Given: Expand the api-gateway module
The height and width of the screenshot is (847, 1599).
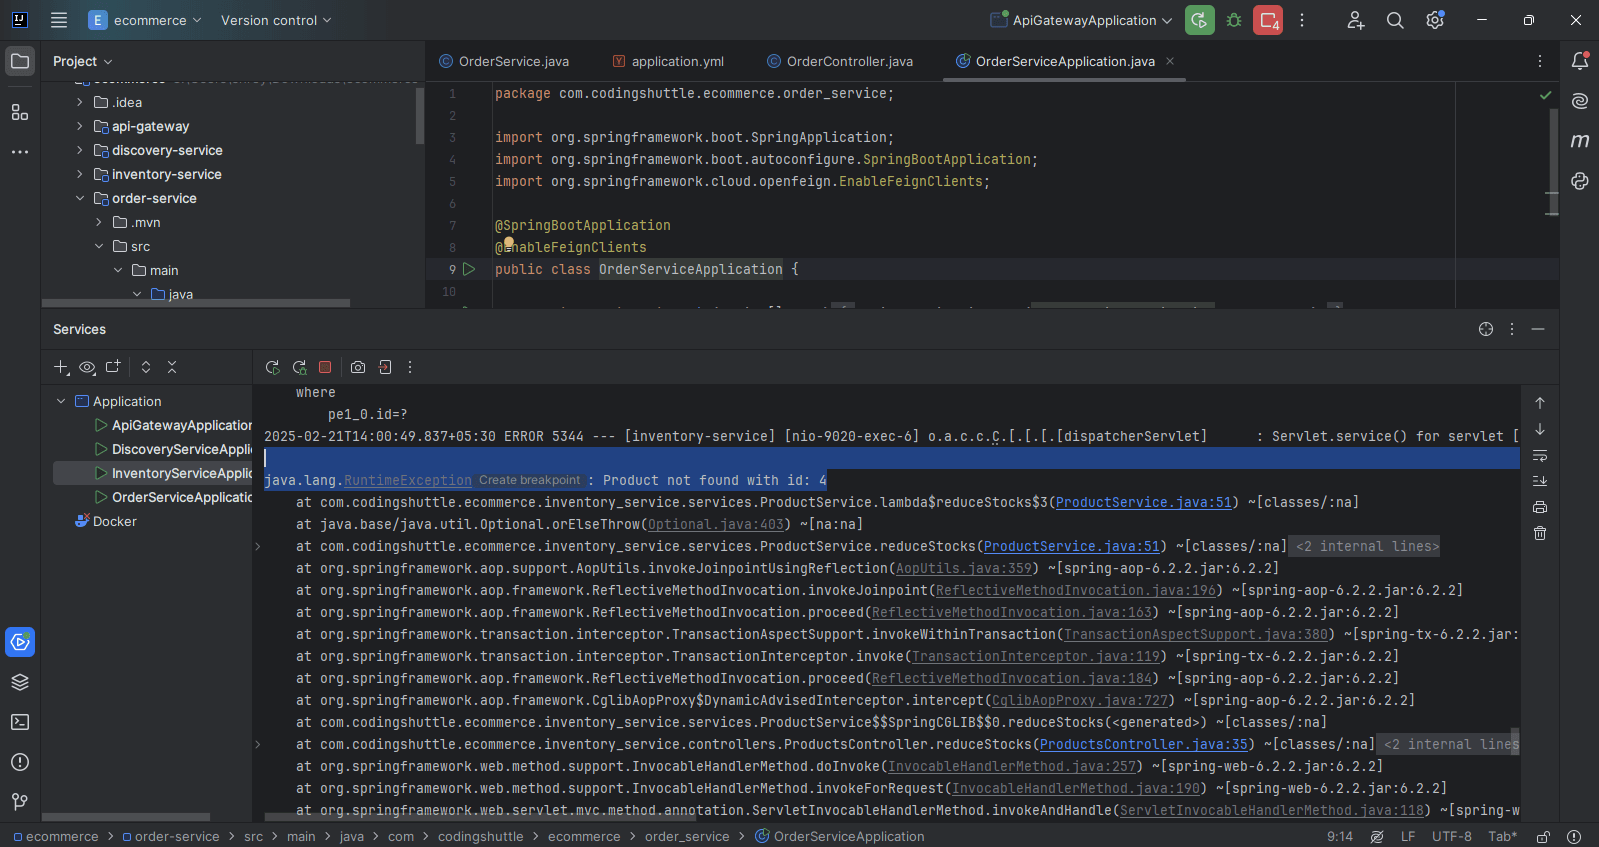Looking at the screenshot, I should coord(80,126).
